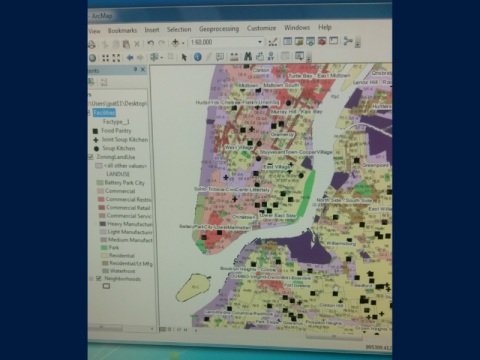
Task: Launch the ModelBuilder window icon
Action: (348, 41)
